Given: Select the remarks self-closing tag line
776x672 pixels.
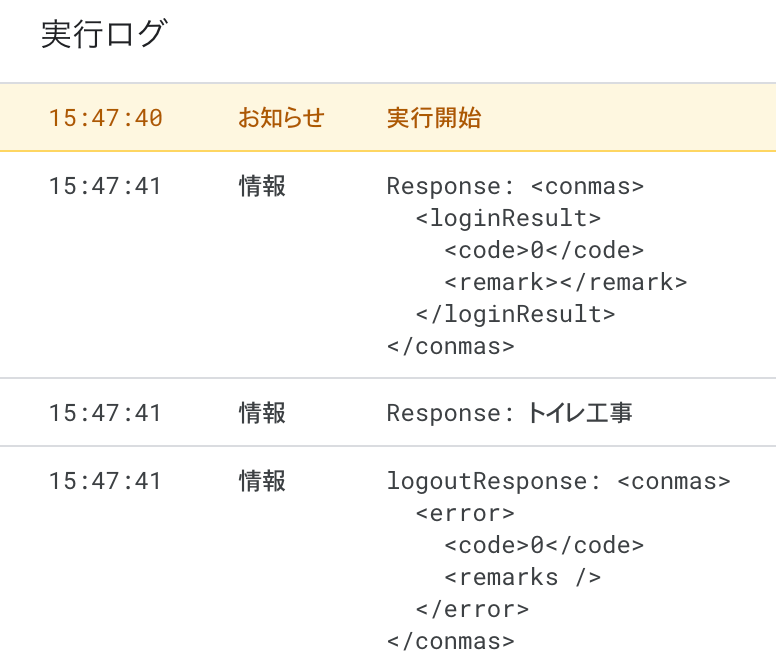Looking at the screenshot, I should click(523, 577).
